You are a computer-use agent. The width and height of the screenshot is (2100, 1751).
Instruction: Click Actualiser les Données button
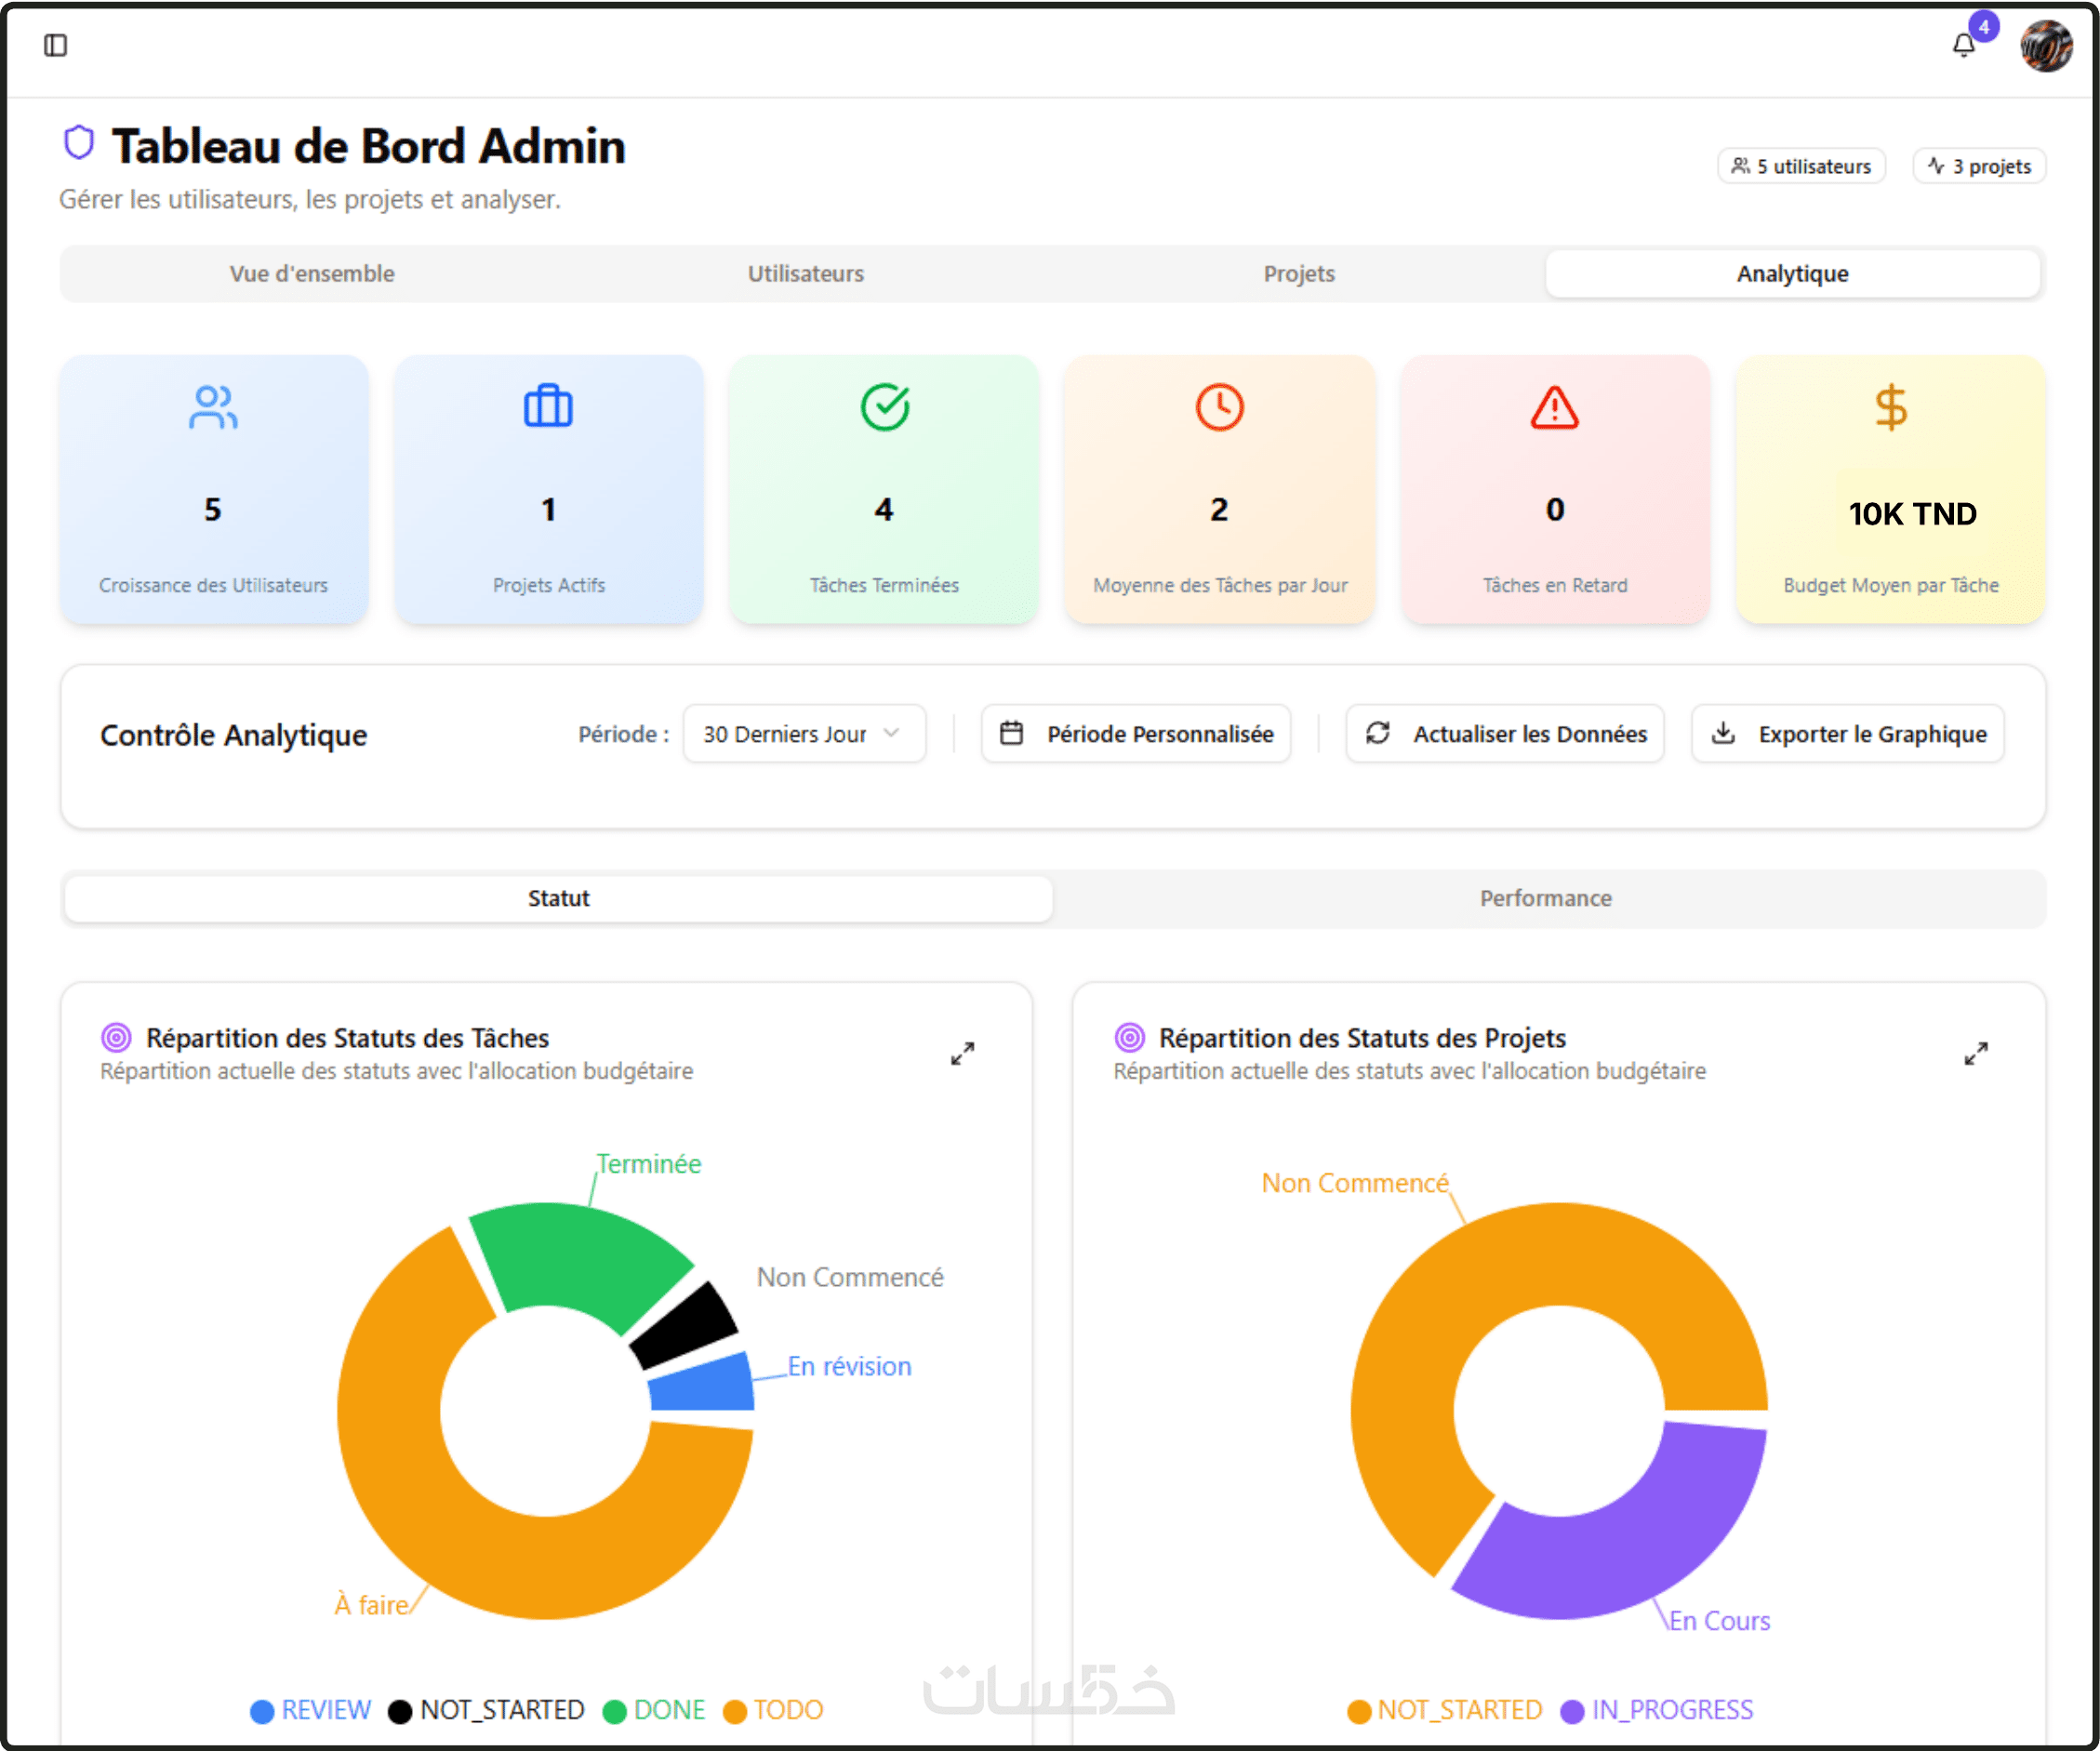coord(1504,734)
